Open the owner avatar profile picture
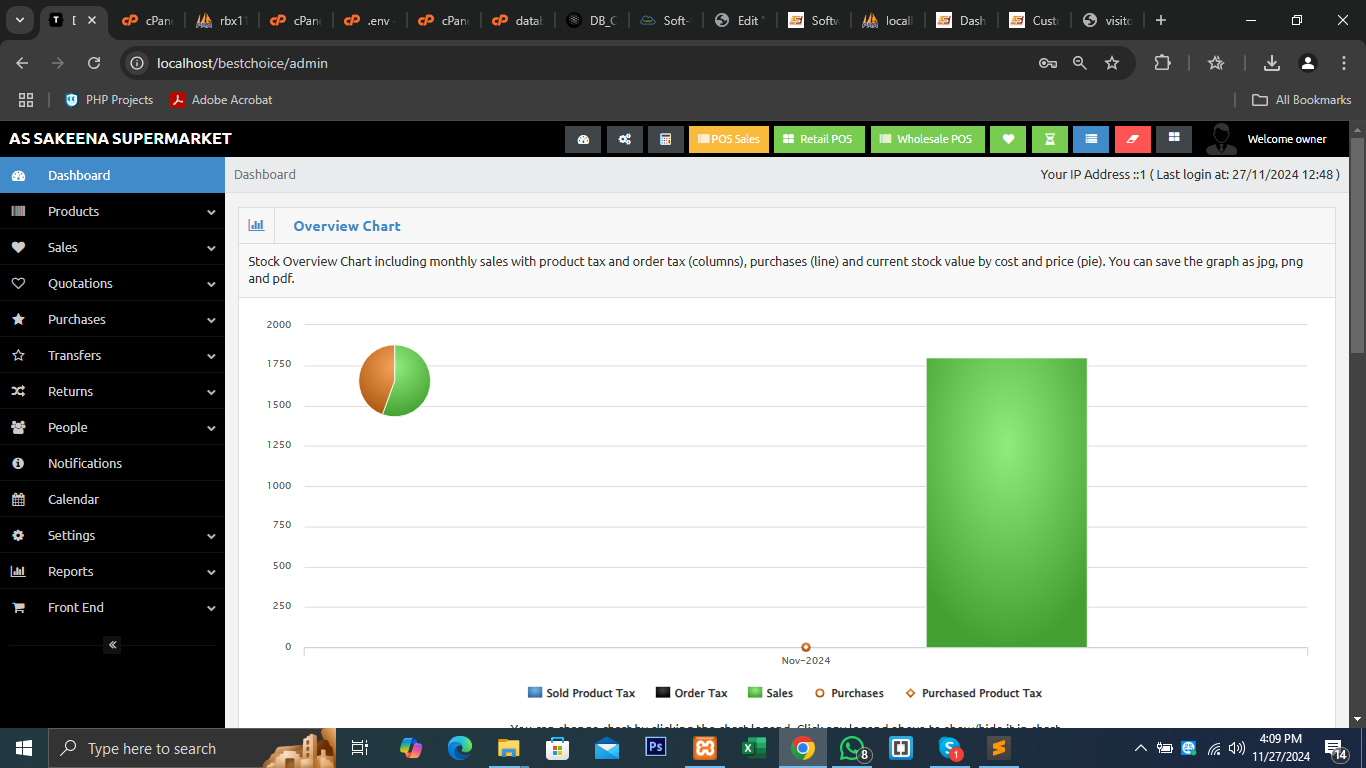The height and width of the screenshot is (768, 1366). click(x=1221, y=139)
